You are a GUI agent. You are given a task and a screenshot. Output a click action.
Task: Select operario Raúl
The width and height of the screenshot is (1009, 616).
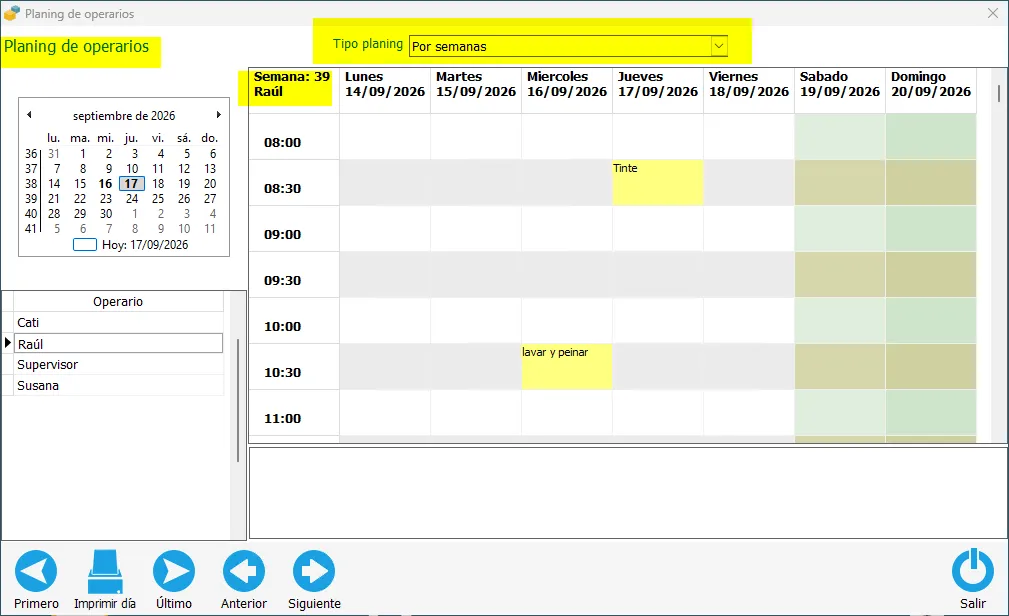[x=118, y=344]
